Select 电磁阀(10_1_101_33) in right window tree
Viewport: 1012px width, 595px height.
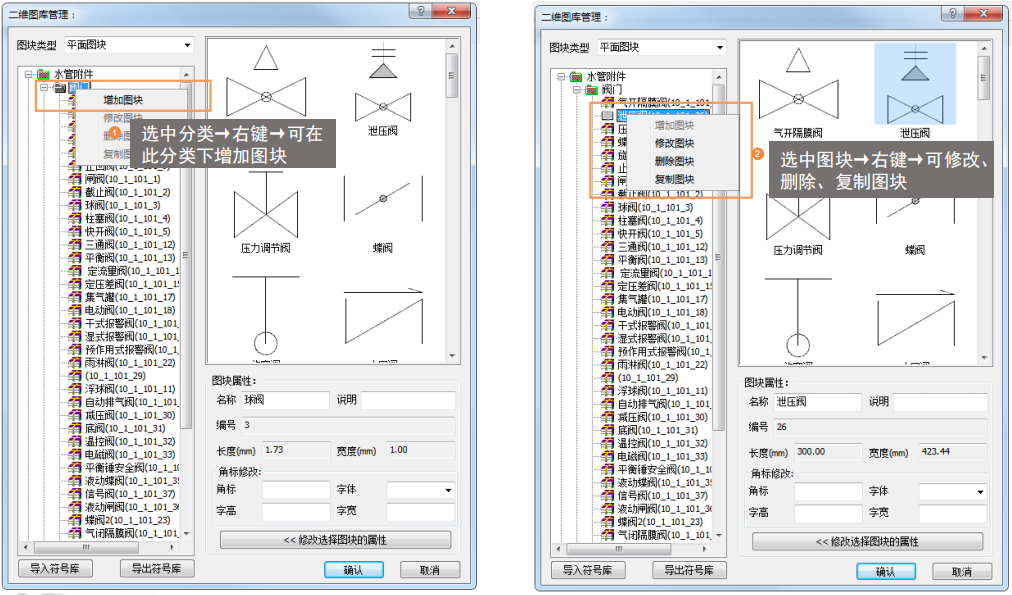[x=663, y=456]
